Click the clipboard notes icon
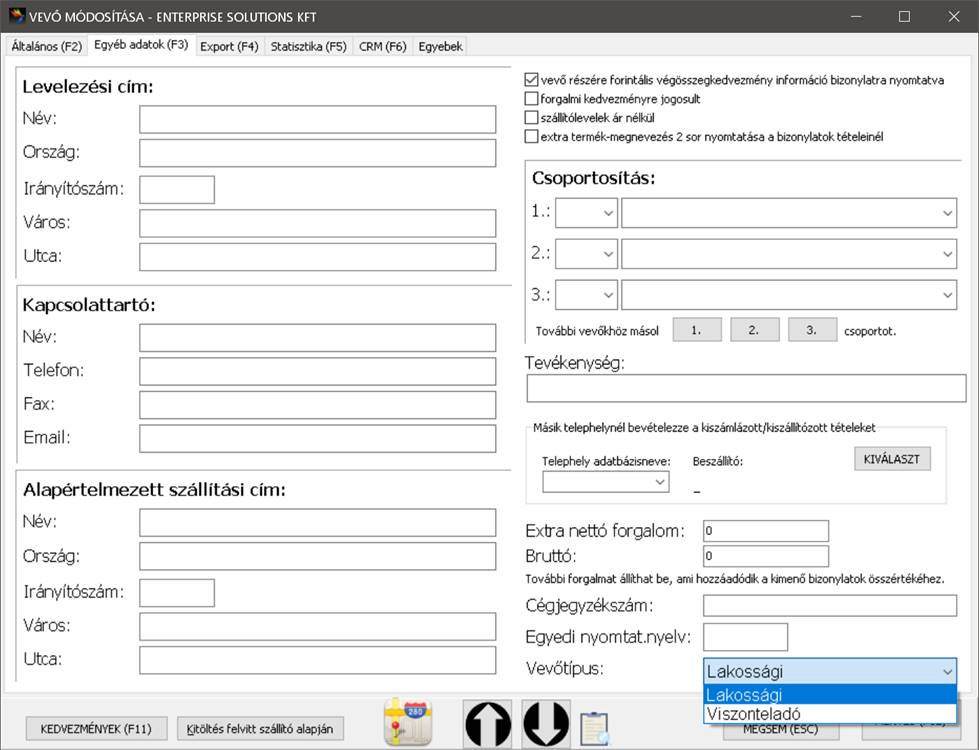This screenshot has height=750, width=979. pyautogui.click(x=594, y=728)
